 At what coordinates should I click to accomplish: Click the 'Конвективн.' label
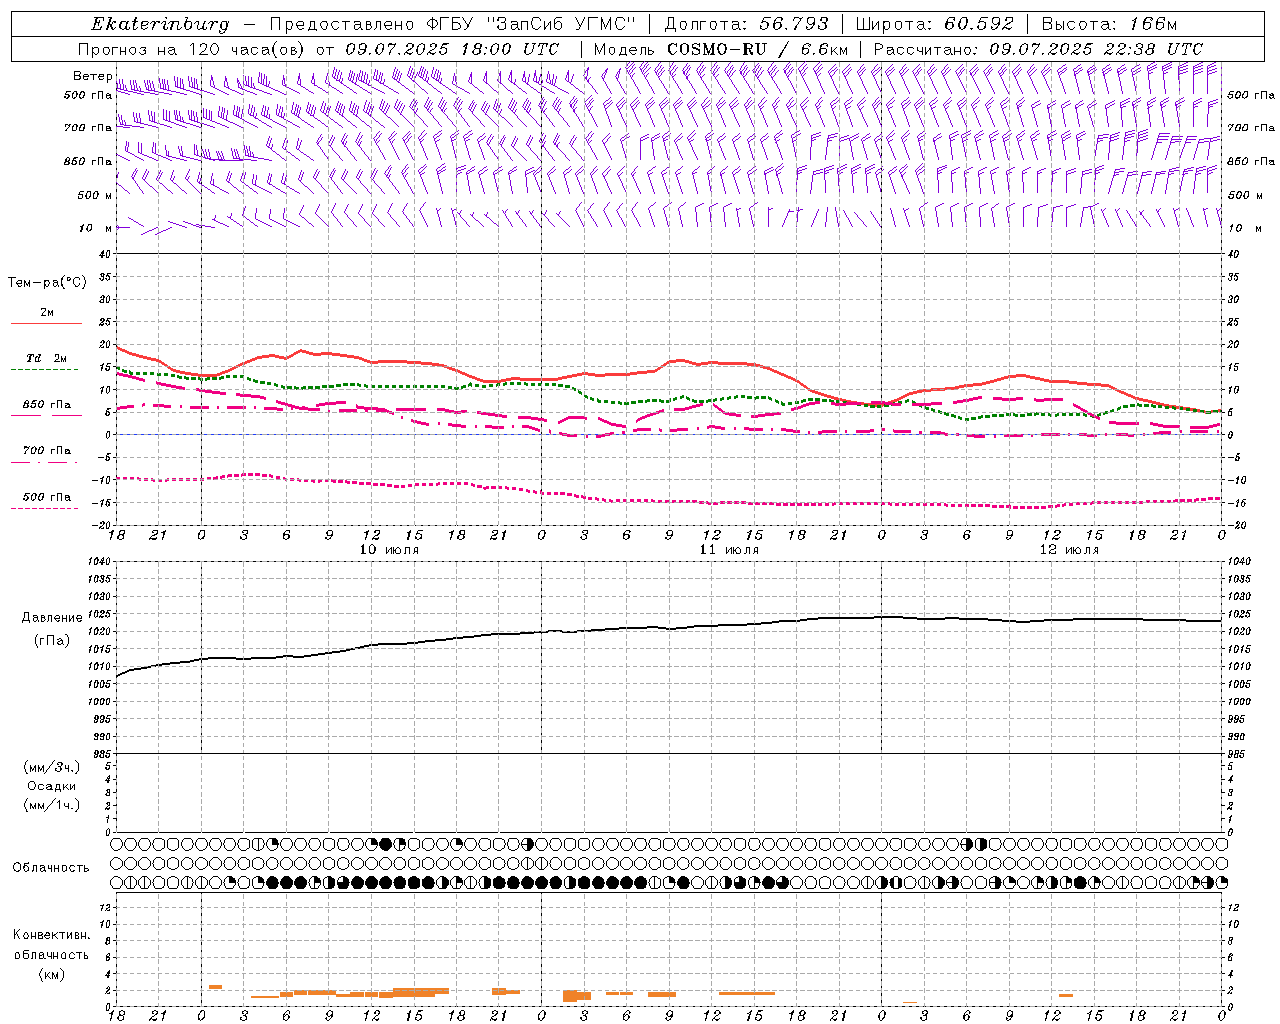pyautogui.click(x=51, y=935)
